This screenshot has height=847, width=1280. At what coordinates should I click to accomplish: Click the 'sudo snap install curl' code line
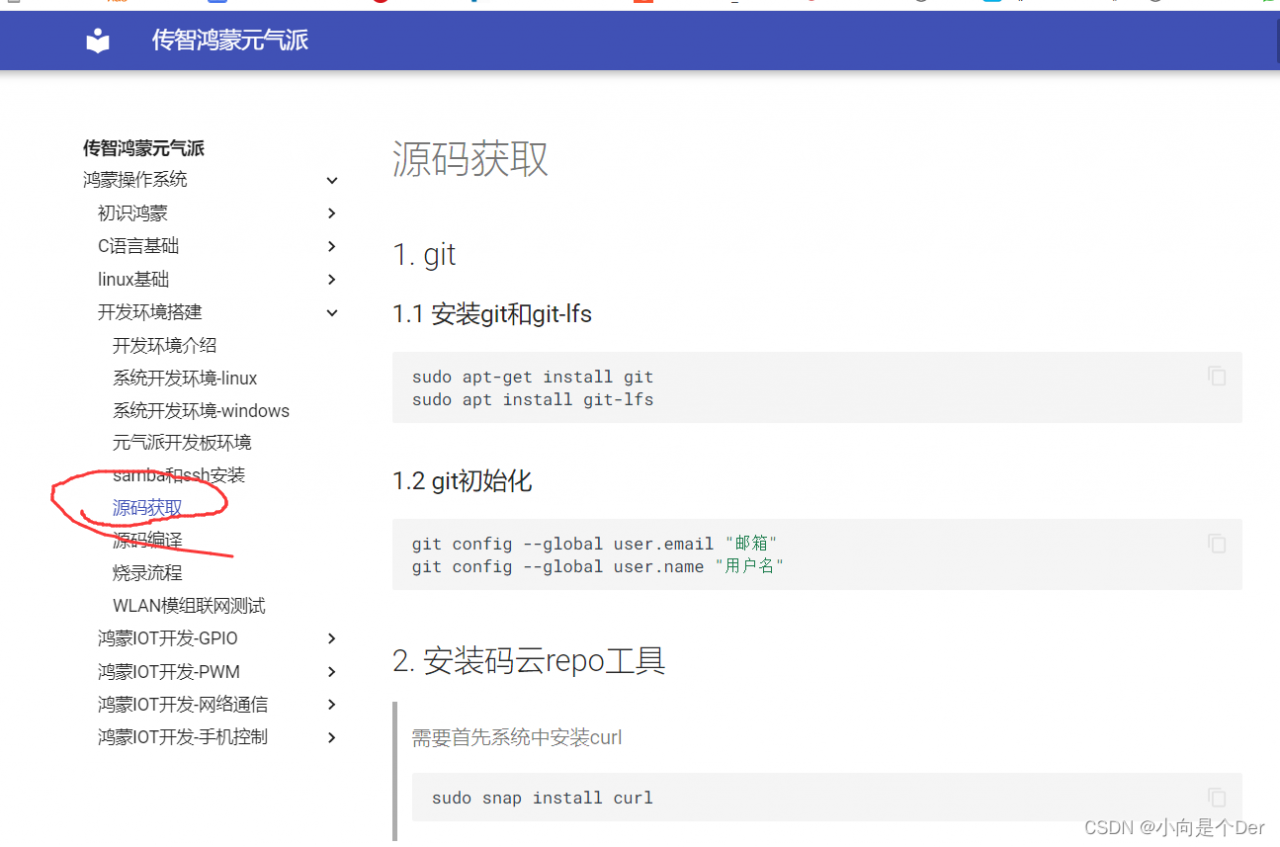coord(542,798)
